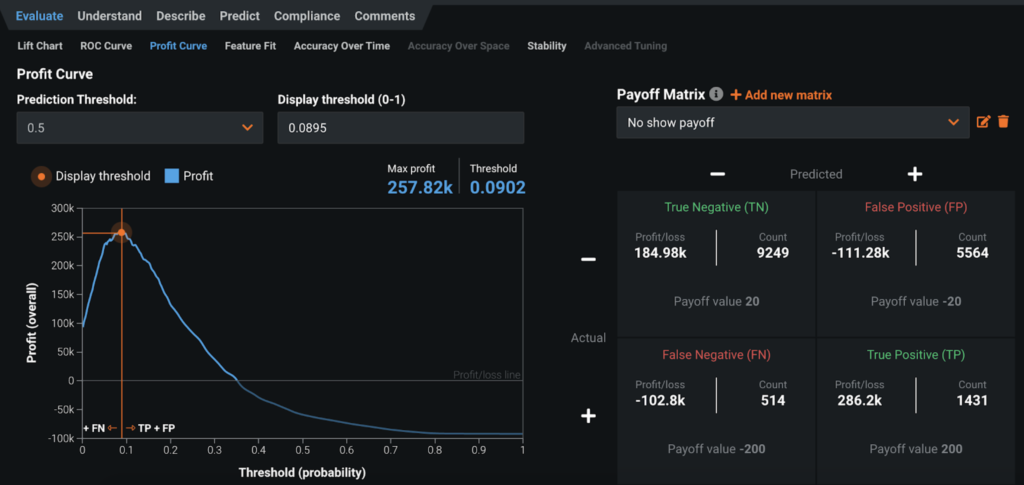Click the Display threshold legend marker
1024x485 pixels.
pyautogui.click(x=41, y=176)
